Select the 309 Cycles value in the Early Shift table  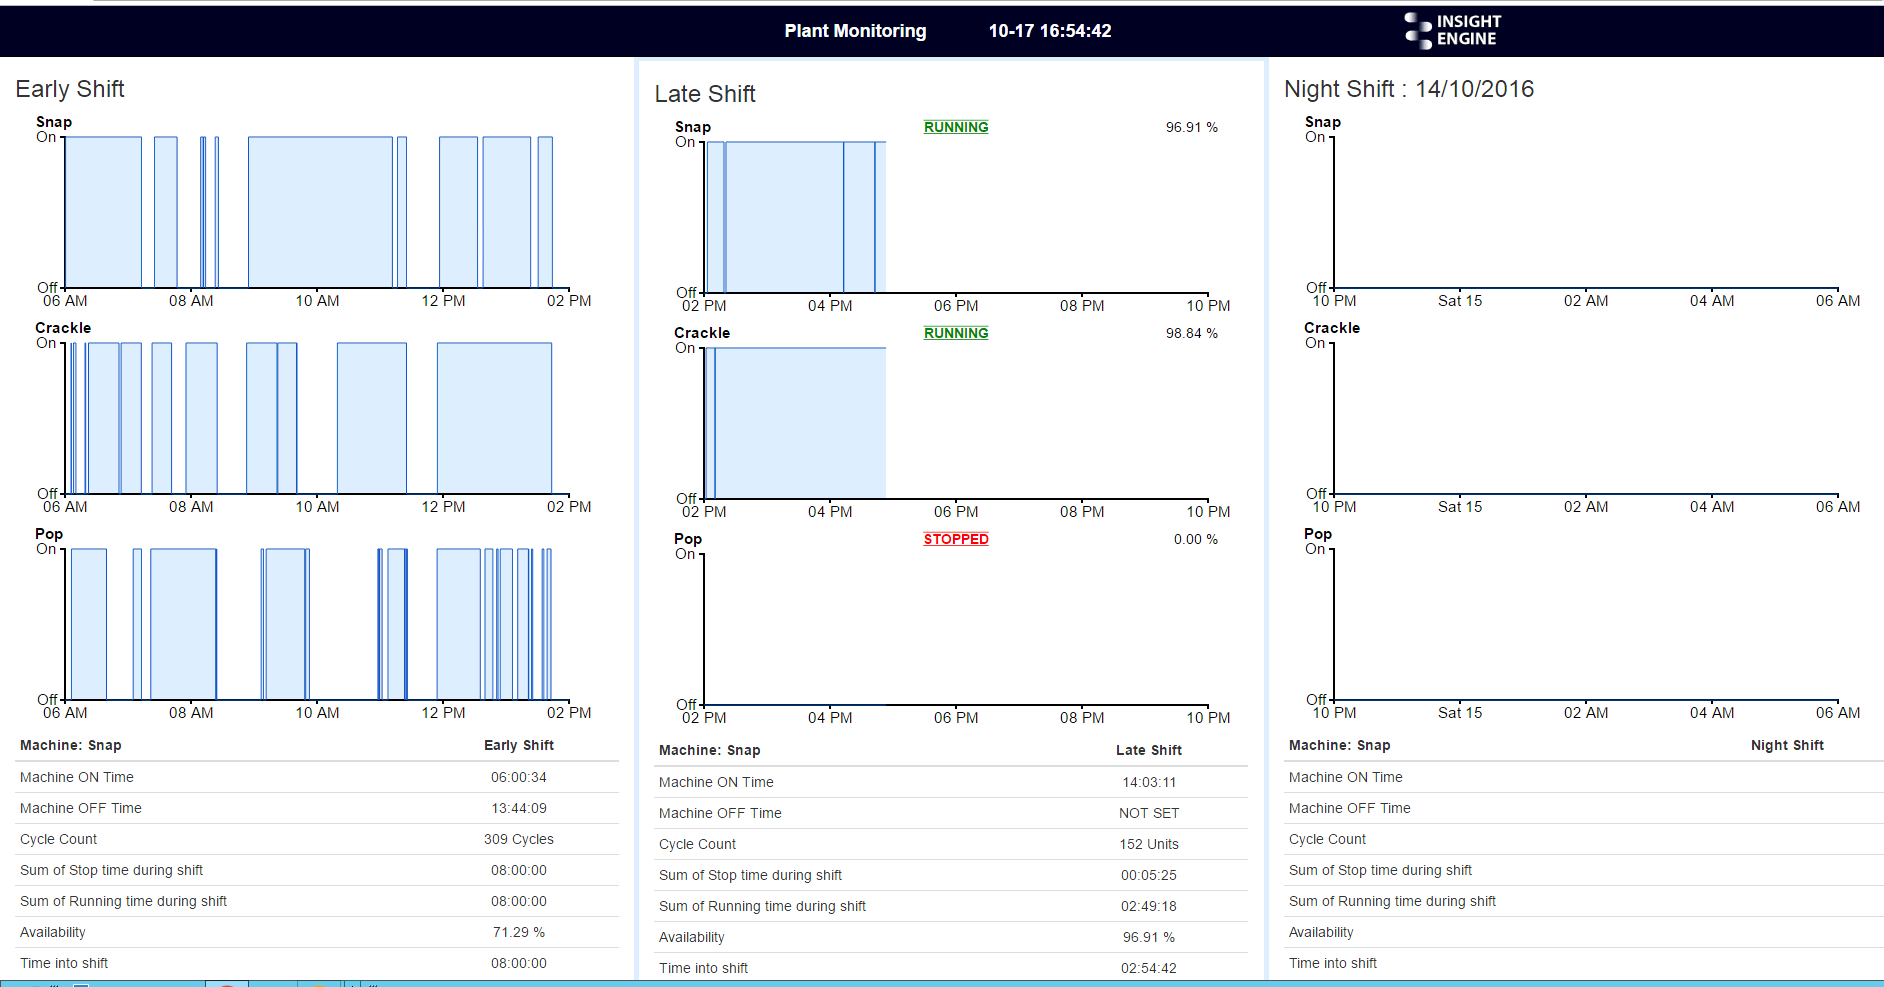click(x=518, y=839)
